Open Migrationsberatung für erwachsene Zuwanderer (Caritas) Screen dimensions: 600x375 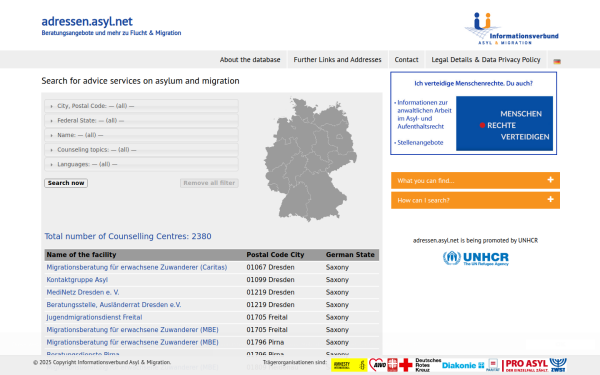(137, 267)
